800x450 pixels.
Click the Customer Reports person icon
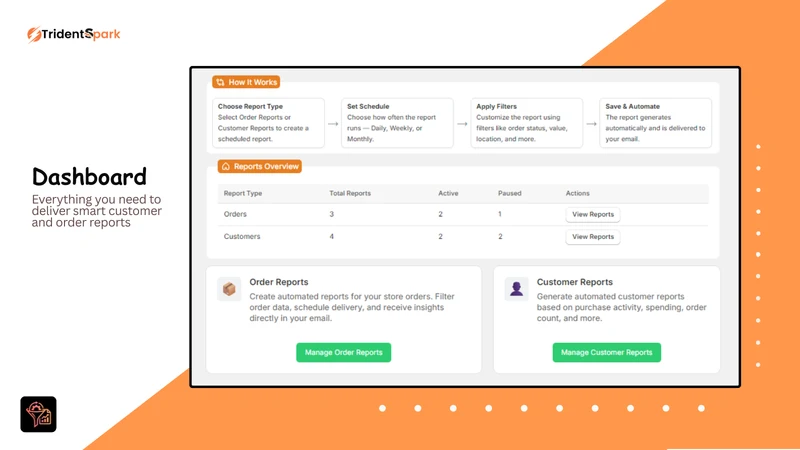click(516, 289)
